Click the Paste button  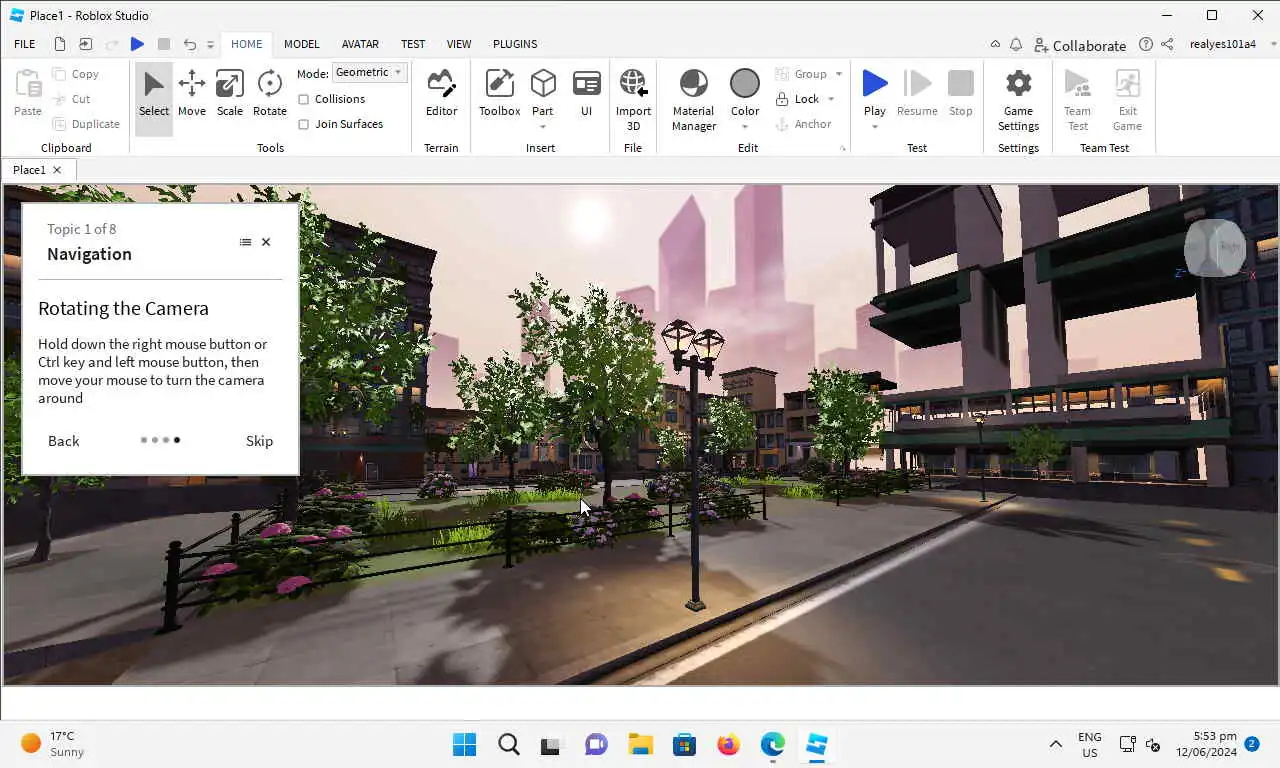point(28,95)
